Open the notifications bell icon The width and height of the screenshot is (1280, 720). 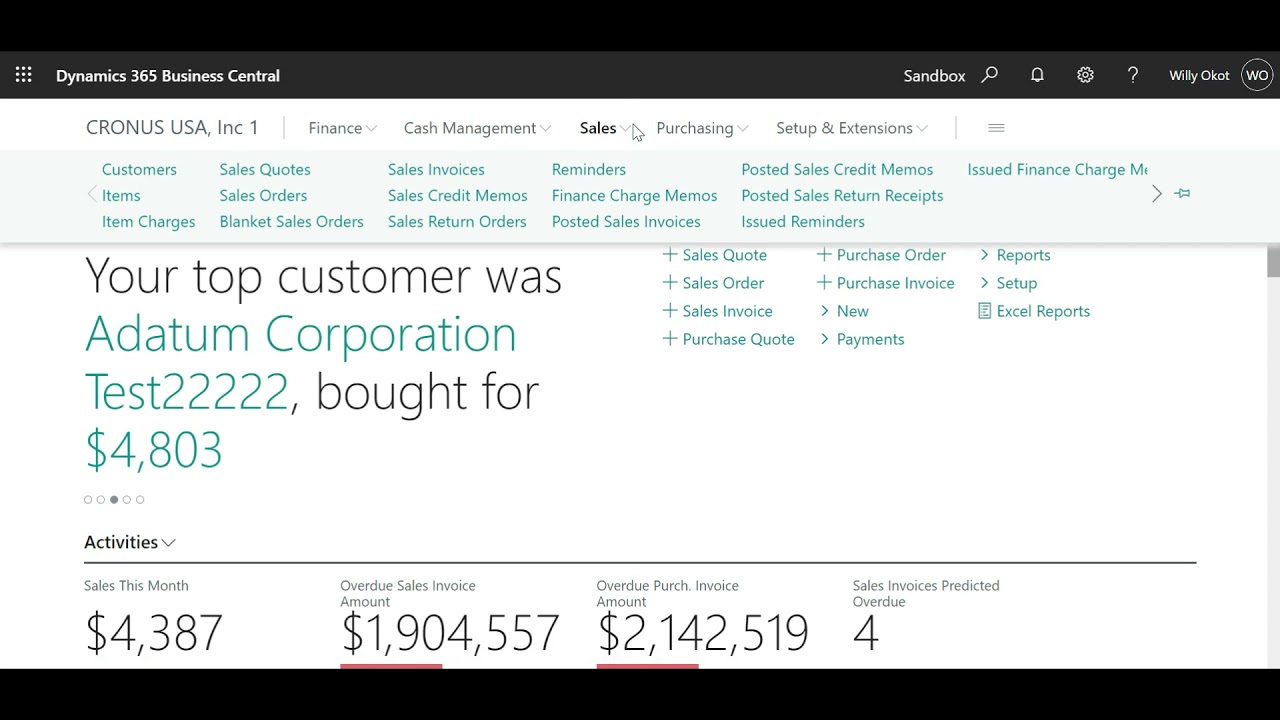point(1037,75)
